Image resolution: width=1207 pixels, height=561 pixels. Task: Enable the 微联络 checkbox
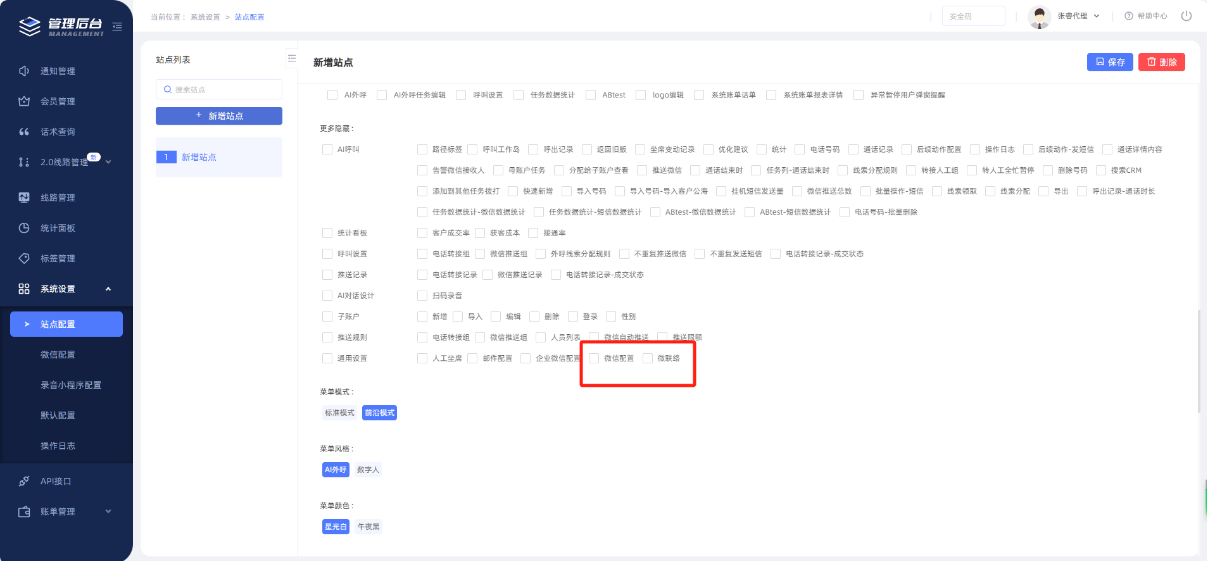(x=647, y=358)
